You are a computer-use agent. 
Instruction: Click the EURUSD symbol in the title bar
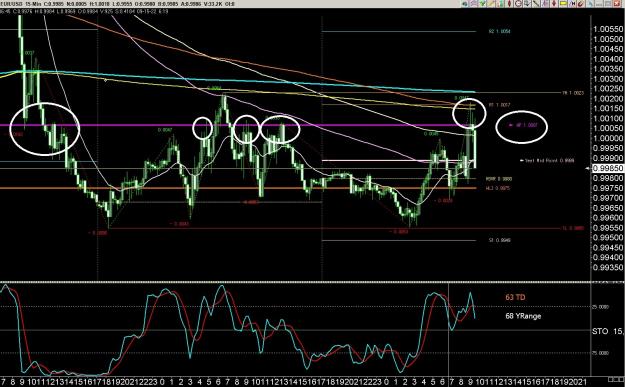pyautogui.click(x=10, y=4)
